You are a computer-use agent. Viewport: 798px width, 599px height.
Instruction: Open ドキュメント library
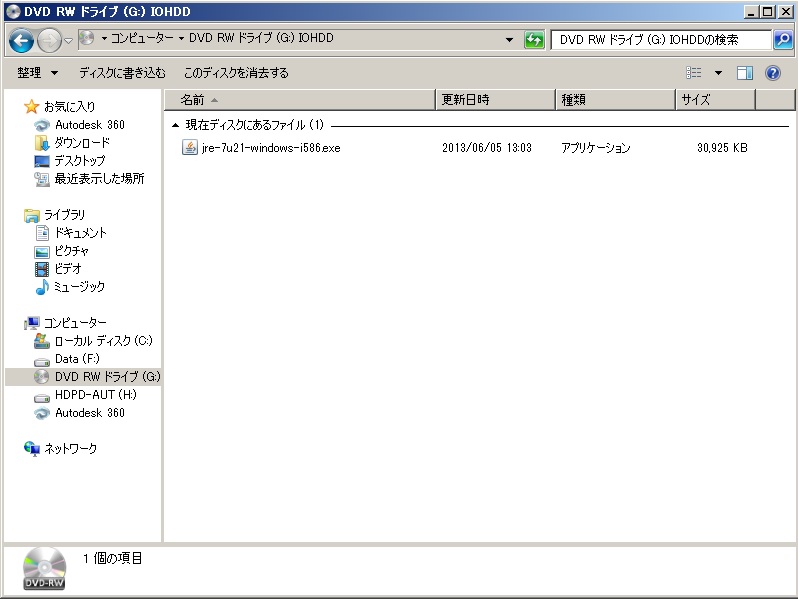tap(80, 233)
